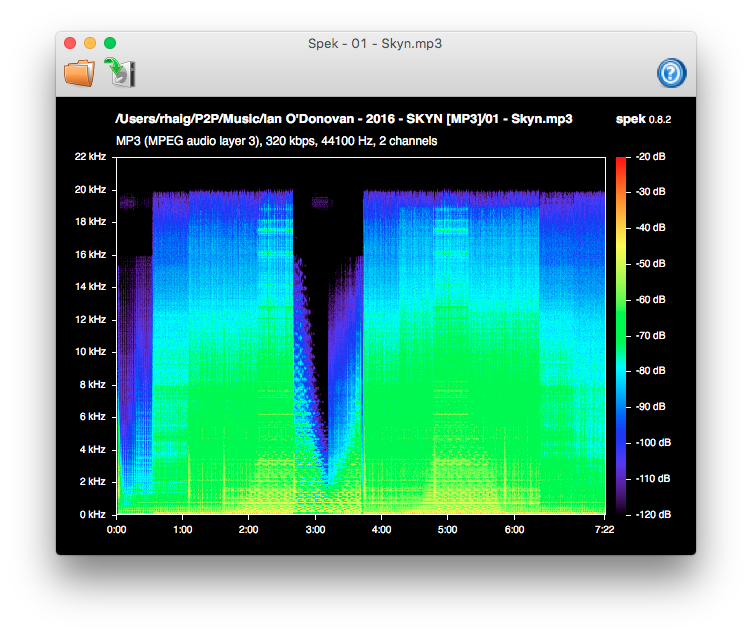
Task: Click the 20 kHz frequency axis label
Action: (x=90, y=189)
